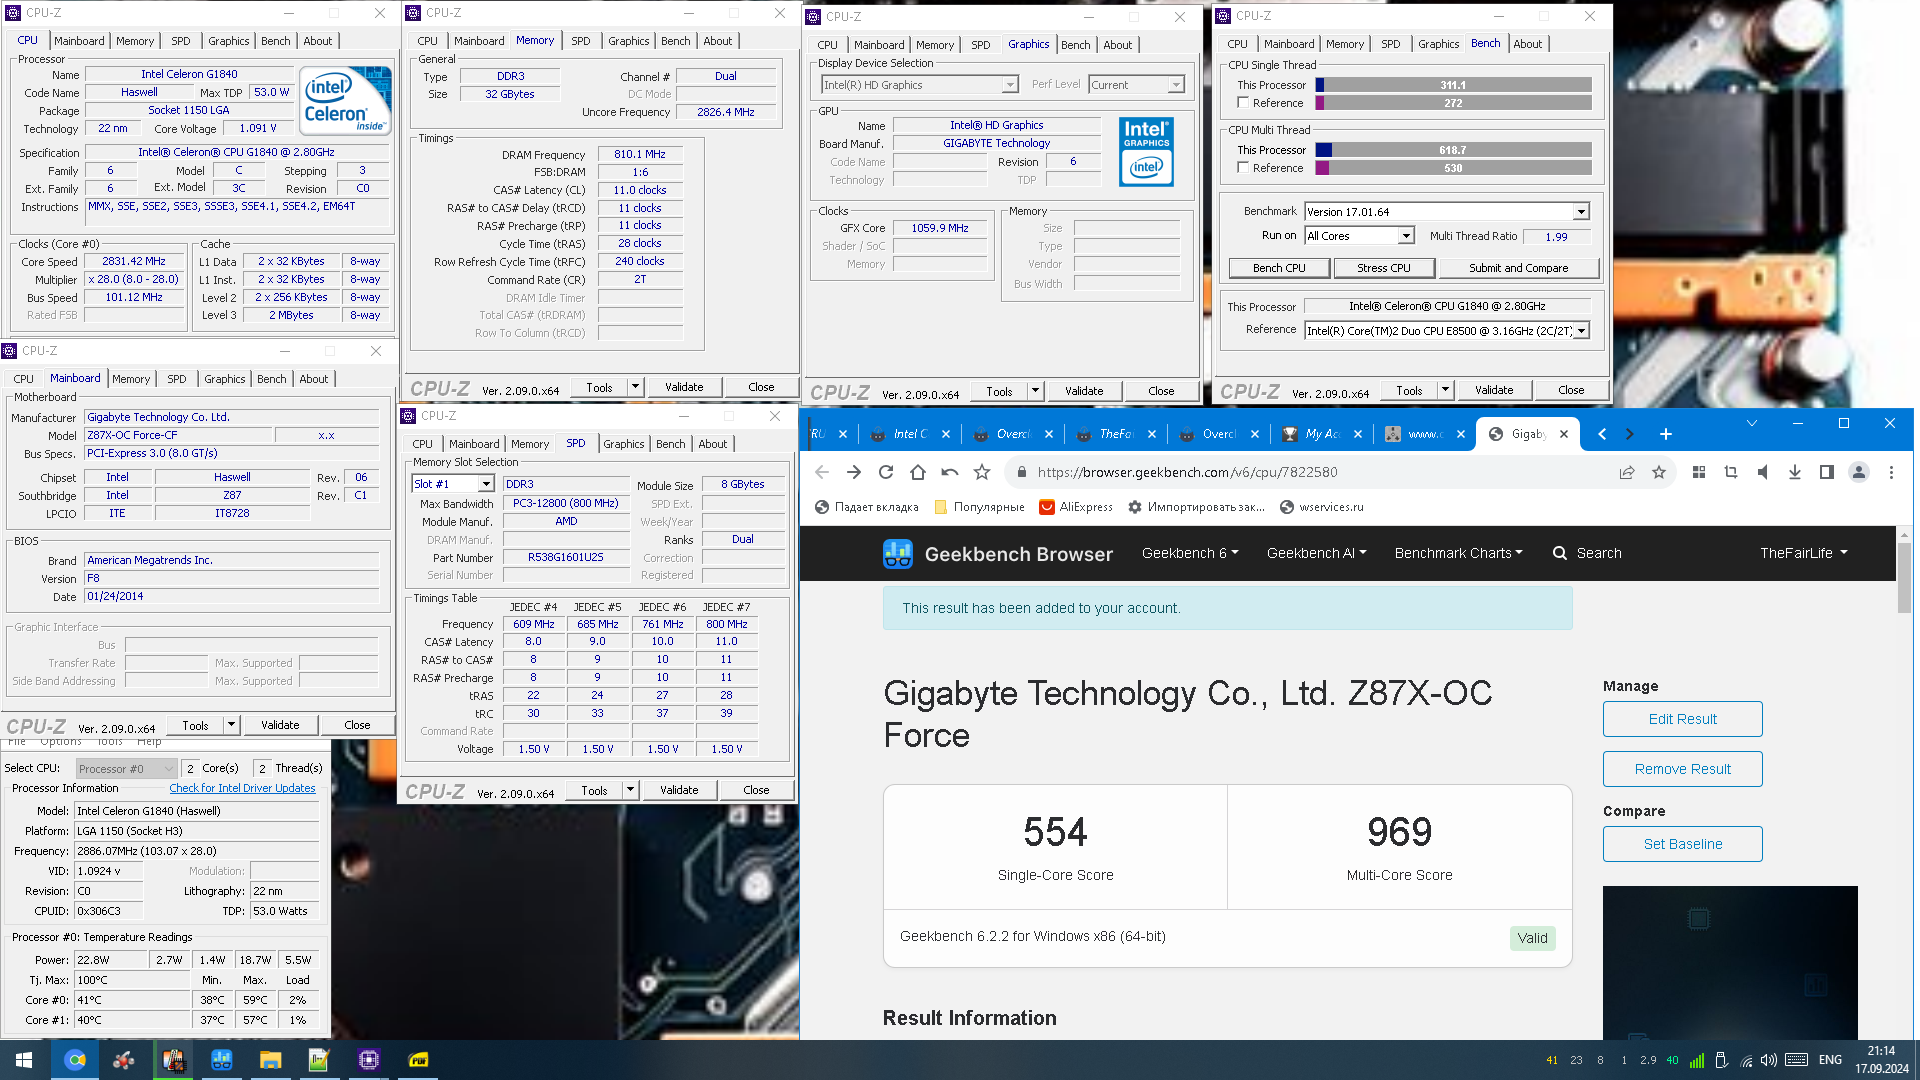Open the Reference processor dropdown
1920x1080 pixels.
click(x=1581, y=331)
